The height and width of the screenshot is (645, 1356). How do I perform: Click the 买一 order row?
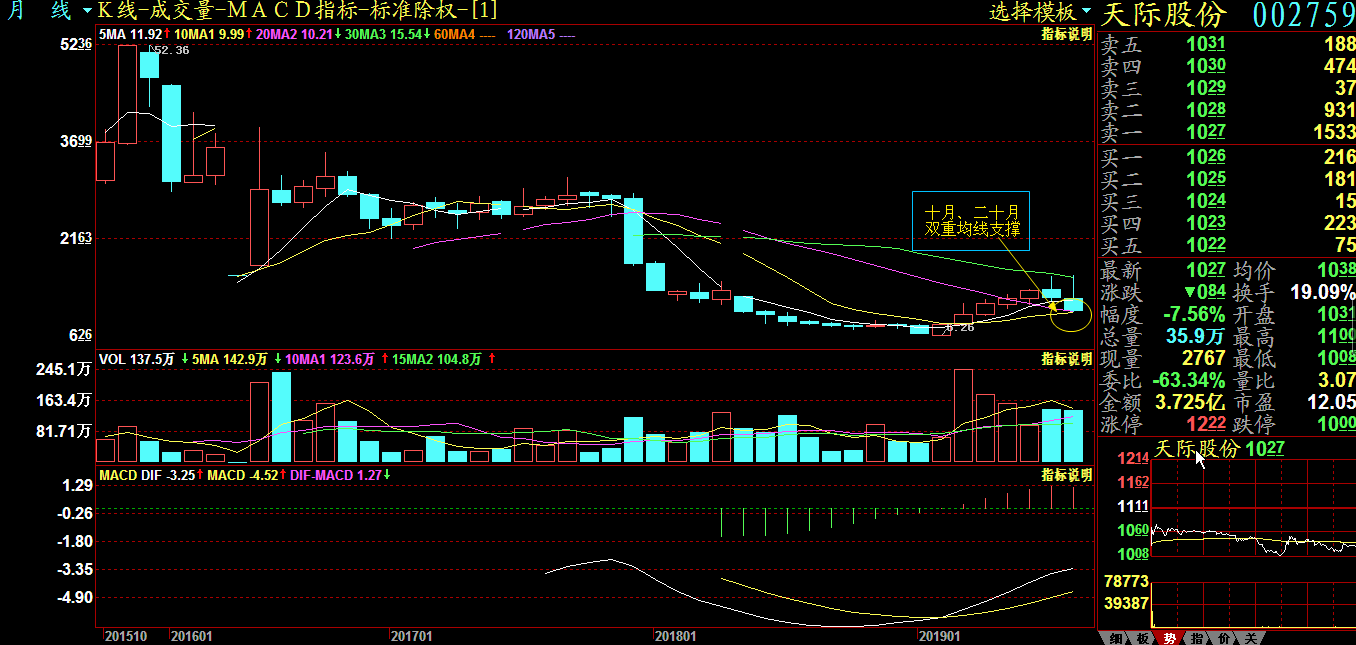(1228, 157)
